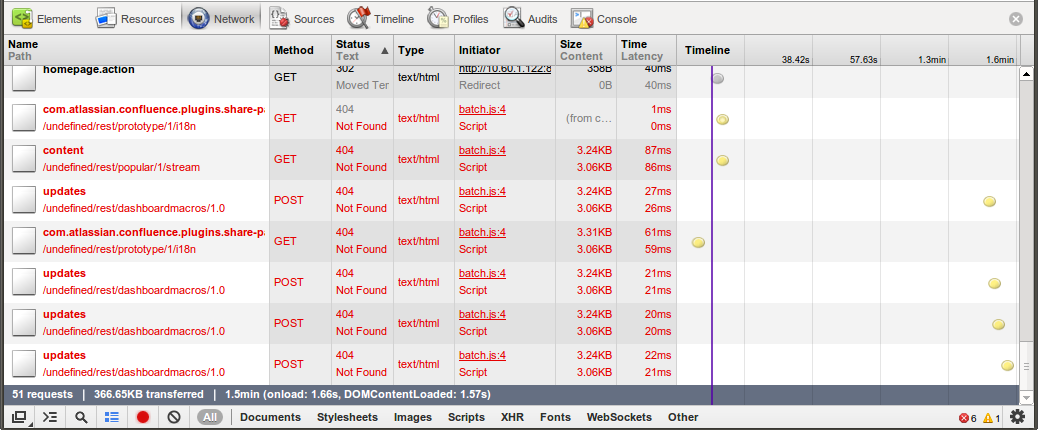Image resolution: width=1038 pixels, height=430 pixels.
Task: Open the Console panel
Action: [x=604, y=19]
